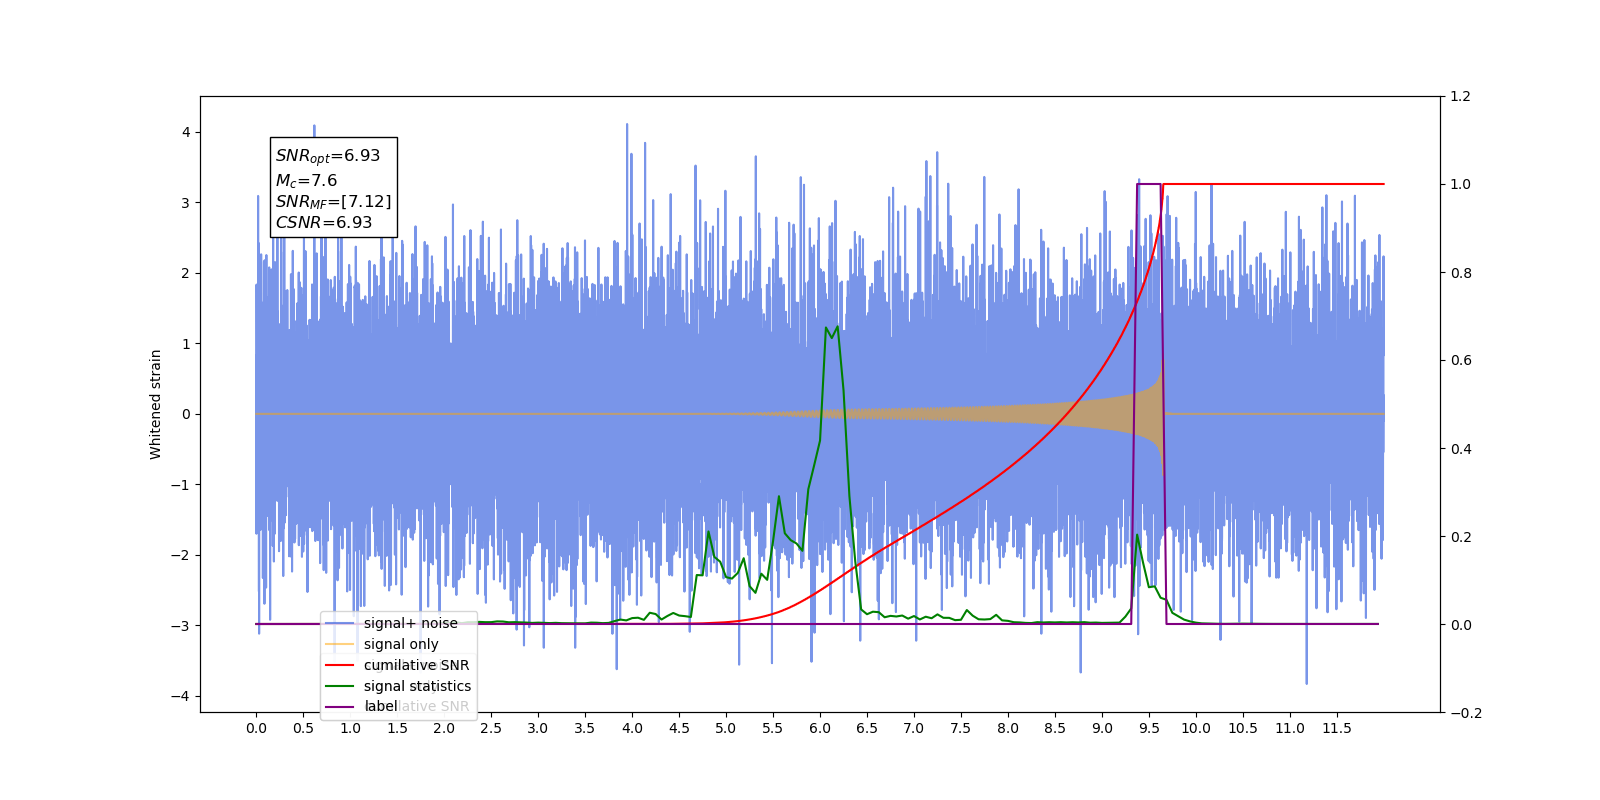Click the right y-axis tick label 0.6
This screenshot has height=800, width=1600.
tap(1461, 361)
